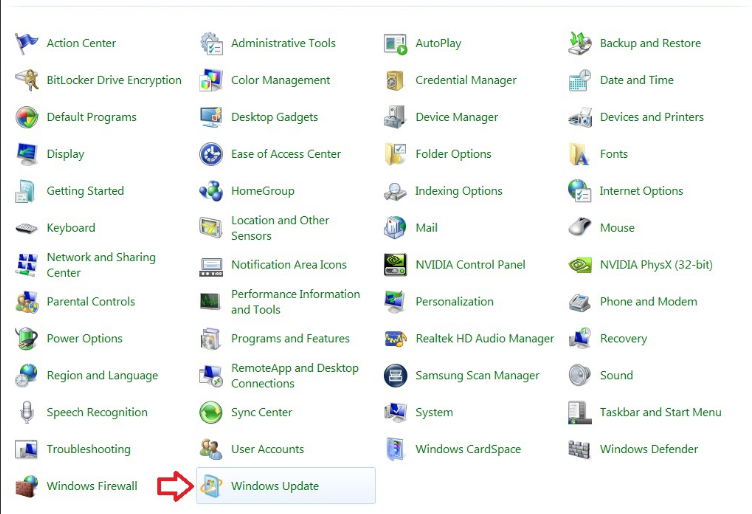Open the Display monitor icon
The image size is (752, 514).
[26, 154]
